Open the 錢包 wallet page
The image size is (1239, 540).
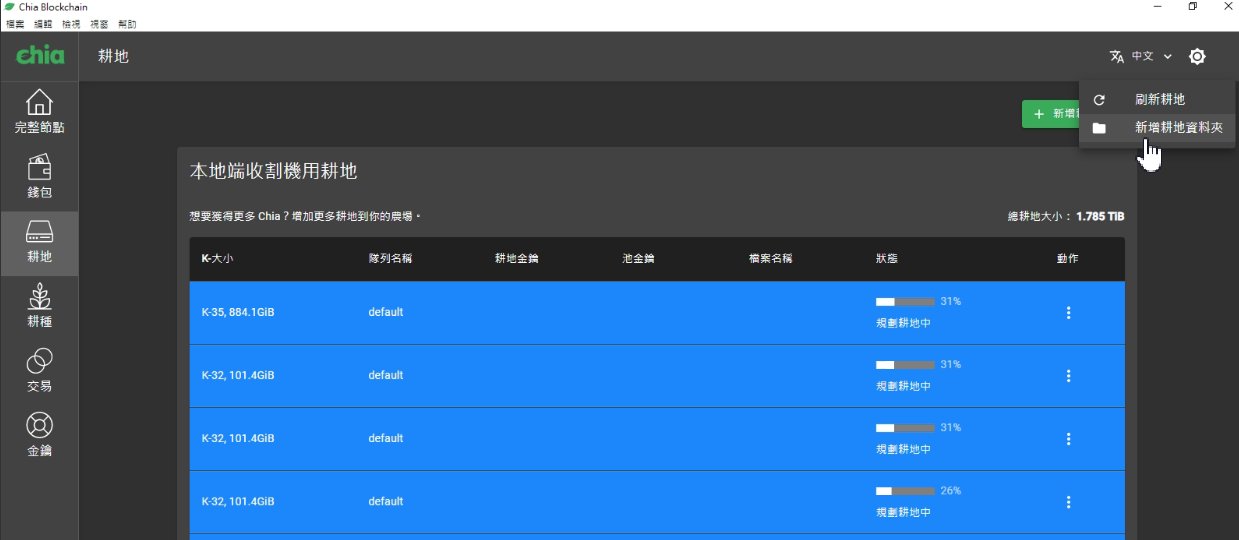tap(39, 176)
